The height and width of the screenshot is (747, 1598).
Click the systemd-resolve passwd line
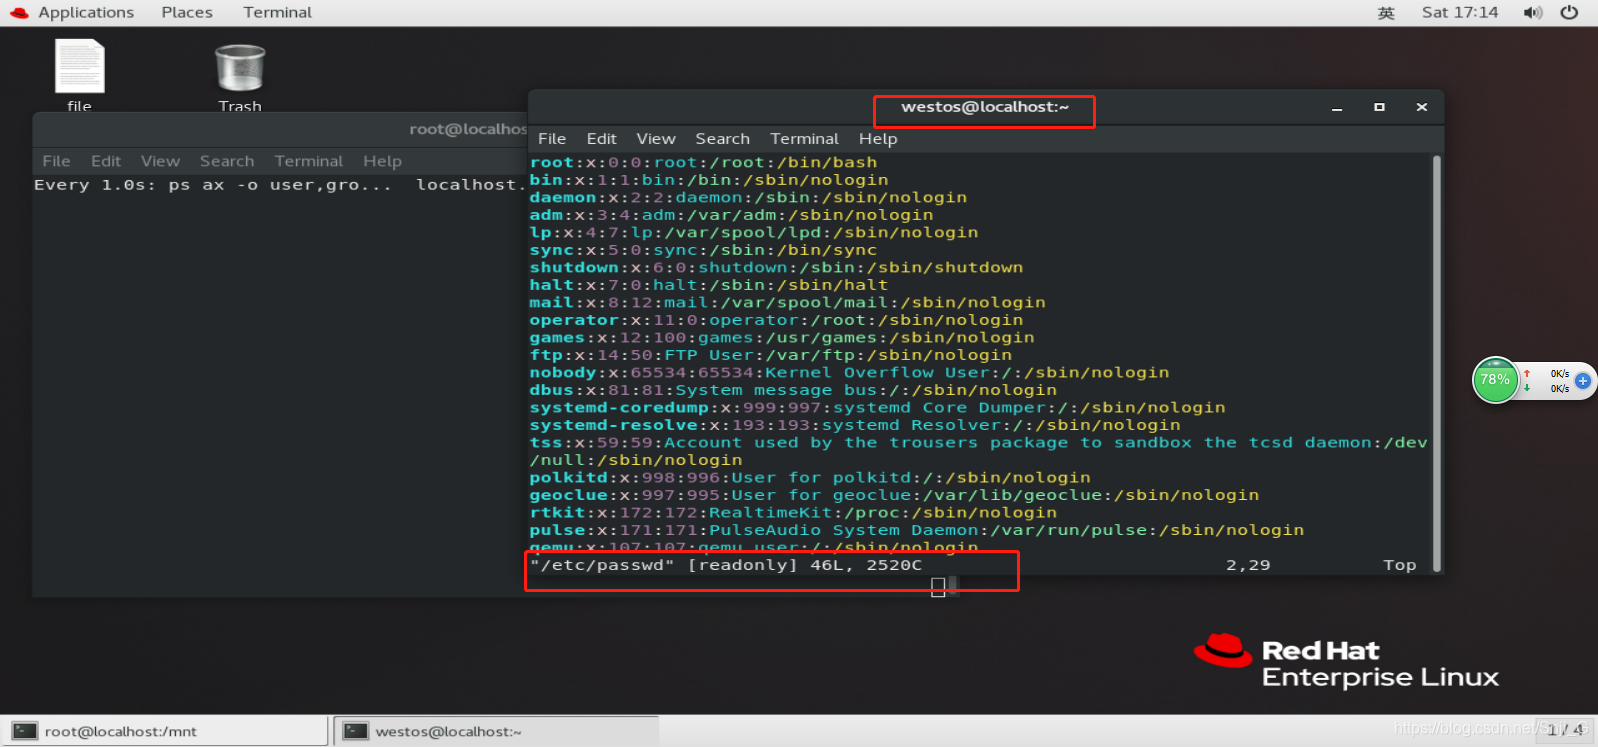pyautogui.click(x=855, y=425)
